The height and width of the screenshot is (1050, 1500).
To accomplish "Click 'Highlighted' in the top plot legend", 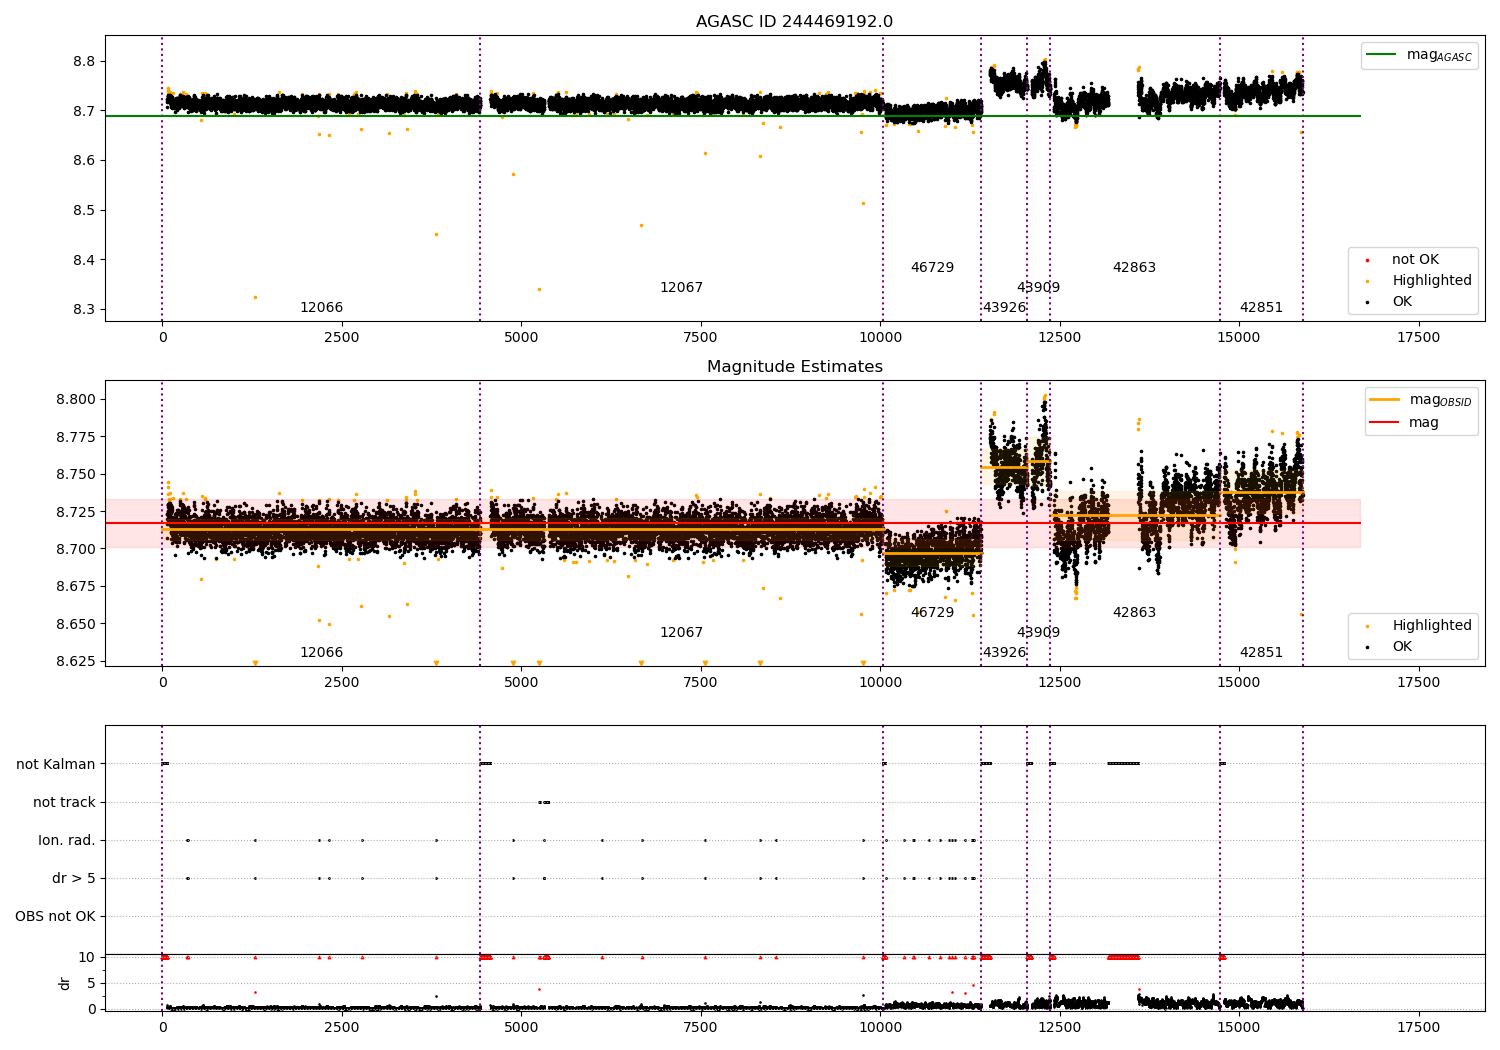I will [x=1420, y=281].
